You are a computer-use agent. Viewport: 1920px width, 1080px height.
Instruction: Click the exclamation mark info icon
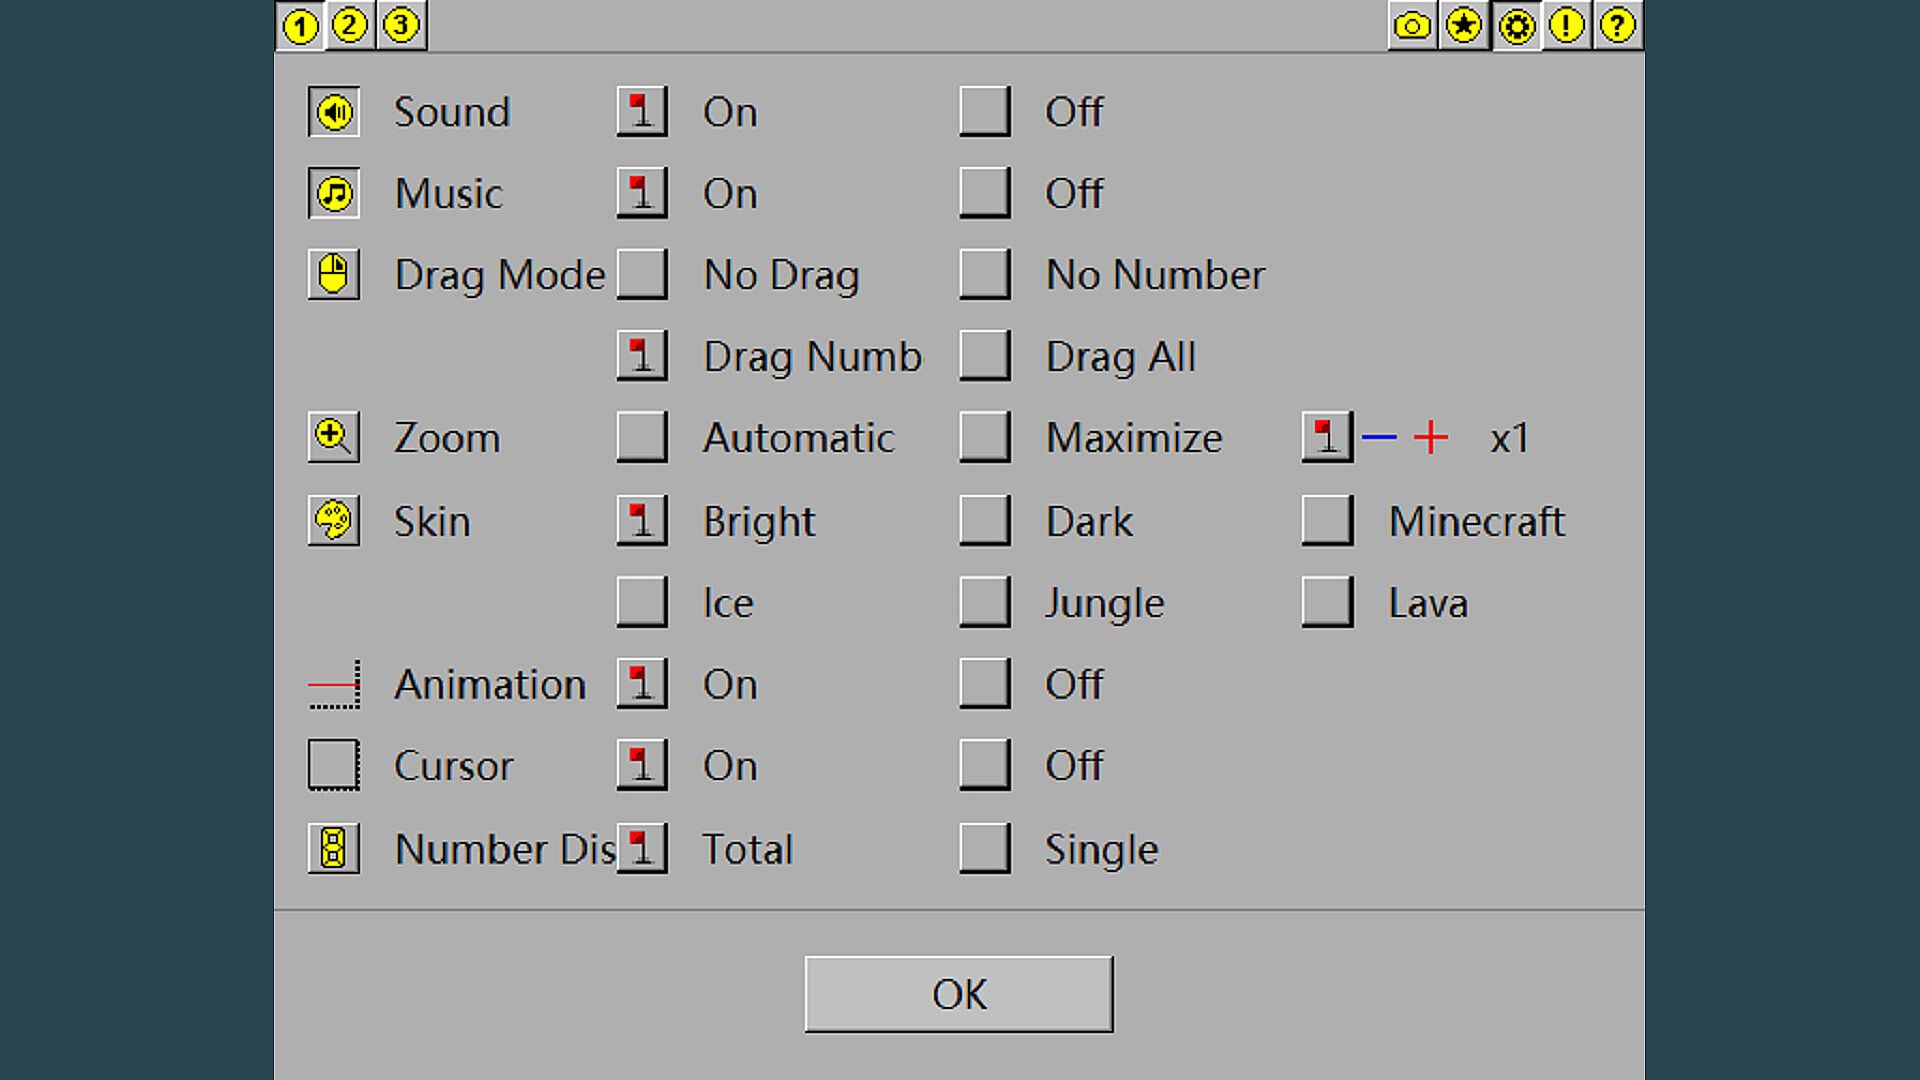[x=1566, y=26]
